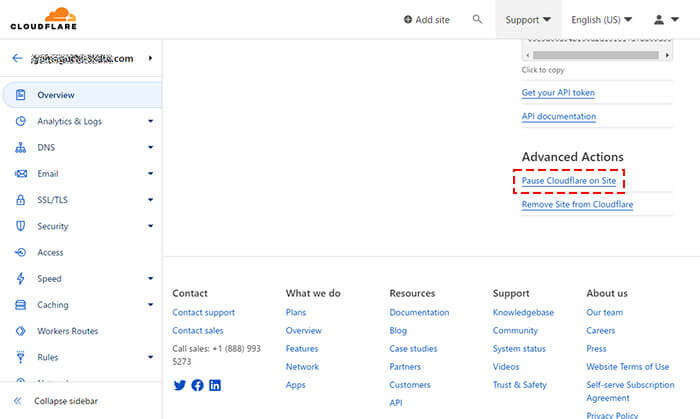Open Network under What we do
This screenshot has height=419, width=700.
tap(302, 367)
